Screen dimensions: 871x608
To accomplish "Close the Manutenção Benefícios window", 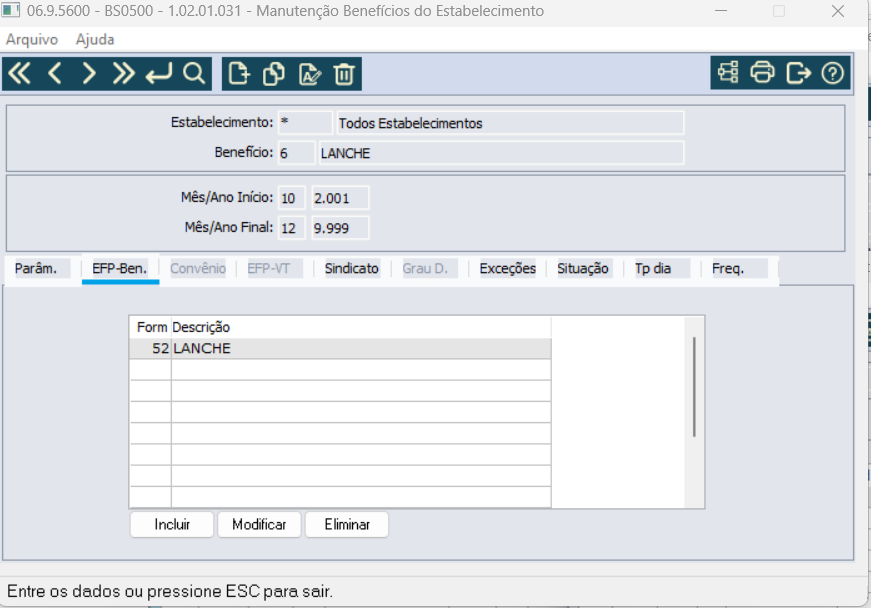I will (x=838, y=11).
